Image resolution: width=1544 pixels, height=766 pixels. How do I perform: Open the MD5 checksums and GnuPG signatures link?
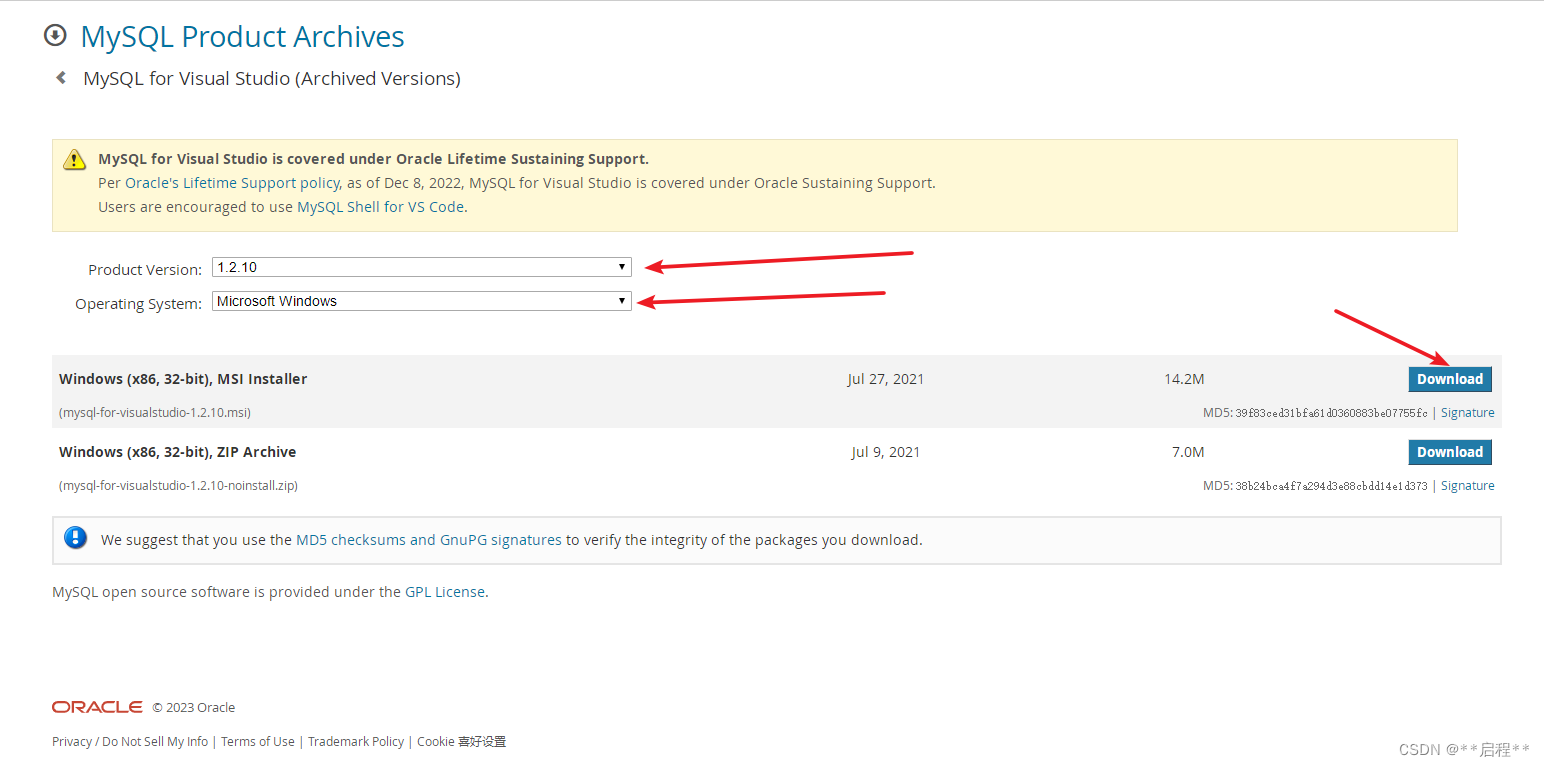click(425, 539)
